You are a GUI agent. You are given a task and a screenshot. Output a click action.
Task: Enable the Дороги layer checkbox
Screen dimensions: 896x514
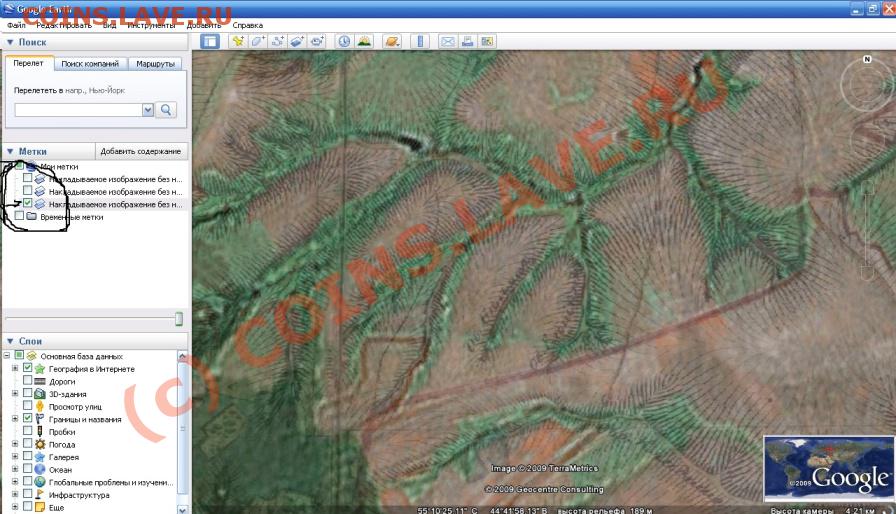pos(27,380)
